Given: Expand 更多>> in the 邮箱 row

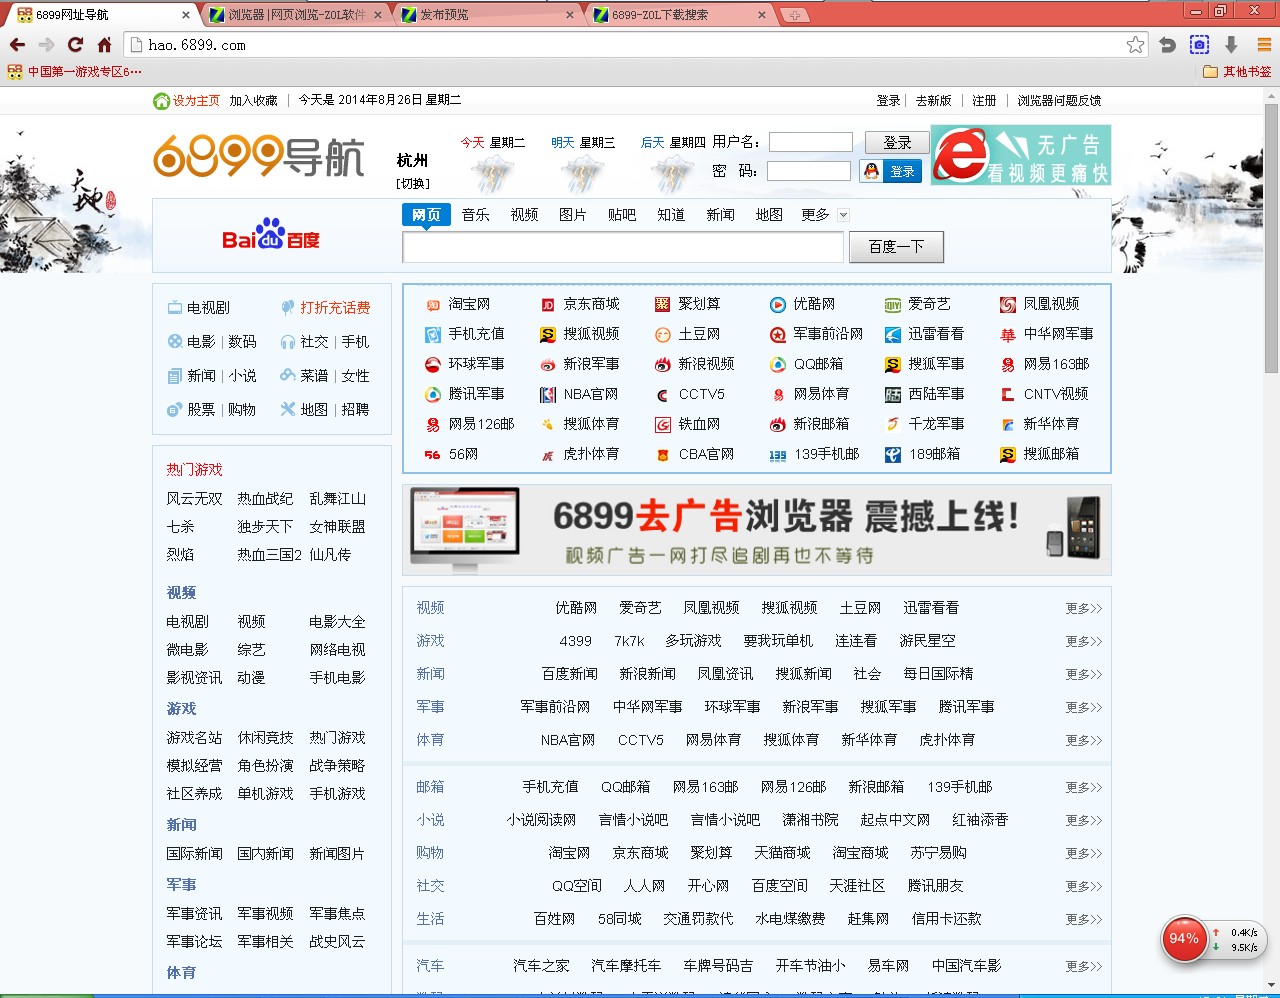Looking at the screenshot, I should [1084, 787].
